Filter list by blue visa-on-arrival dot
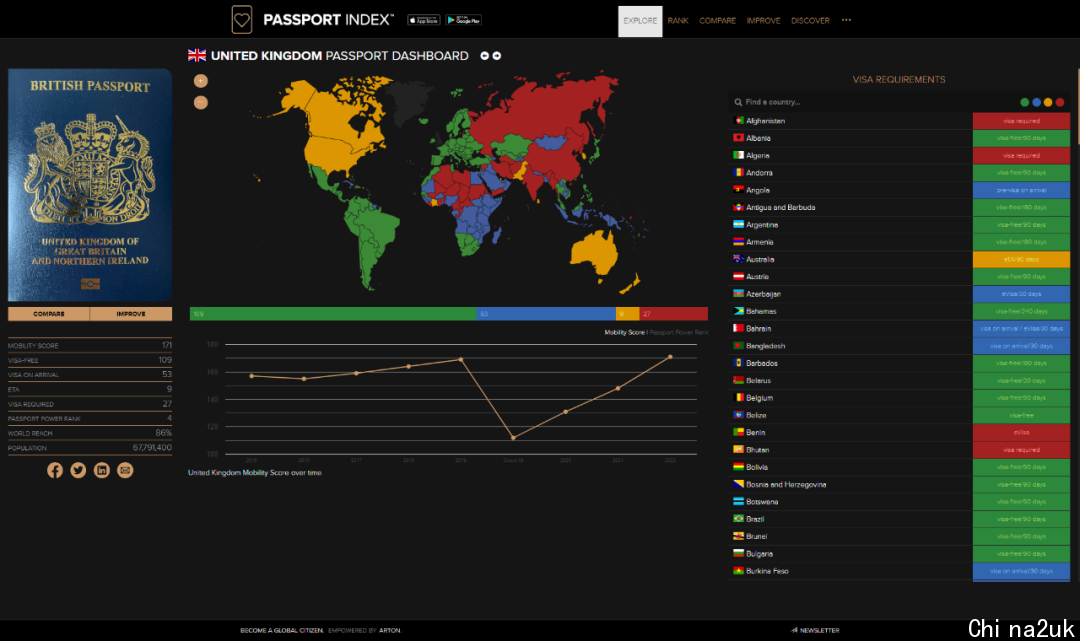Image resolution: width=1080 pixels, height=641 pixels. click(x=1037, y=102)
